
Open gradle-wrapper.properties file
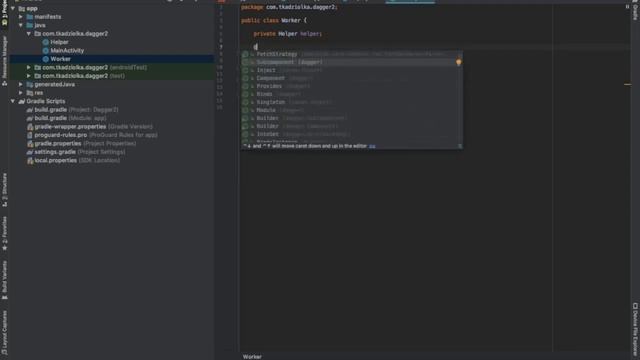pos(89,127)
